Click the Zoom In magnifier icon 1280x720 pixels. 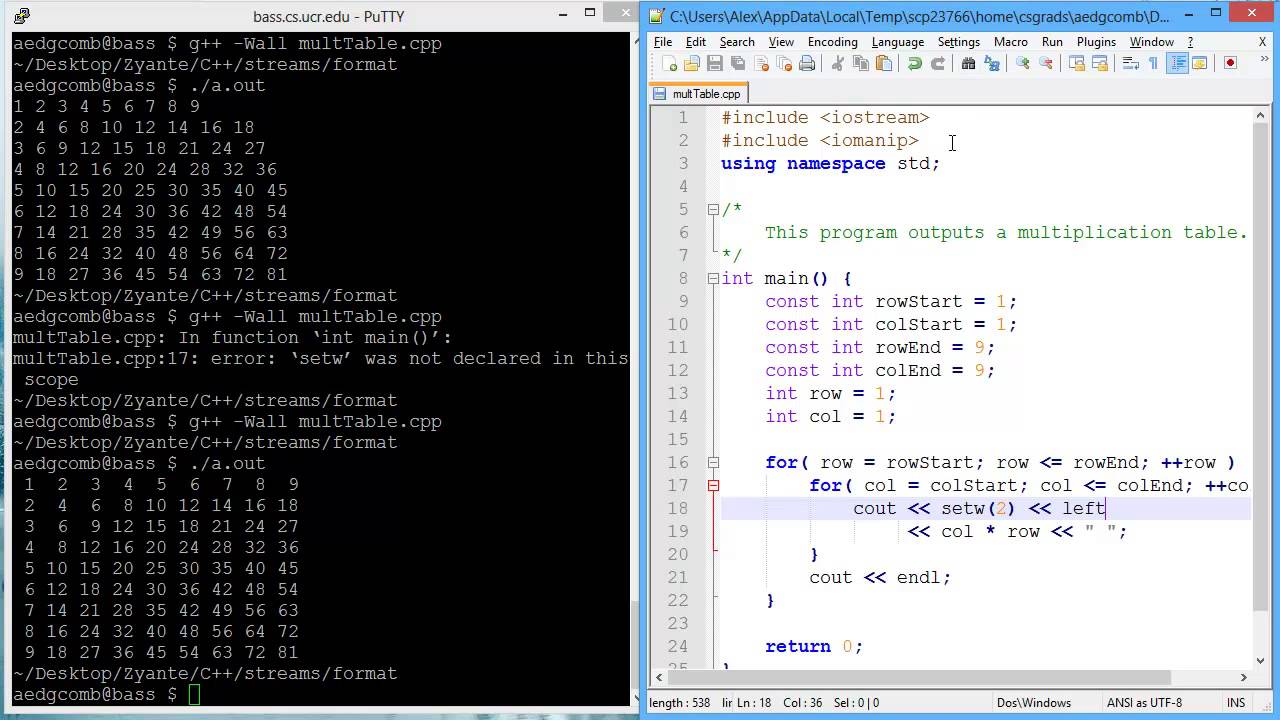[1022, 63]
